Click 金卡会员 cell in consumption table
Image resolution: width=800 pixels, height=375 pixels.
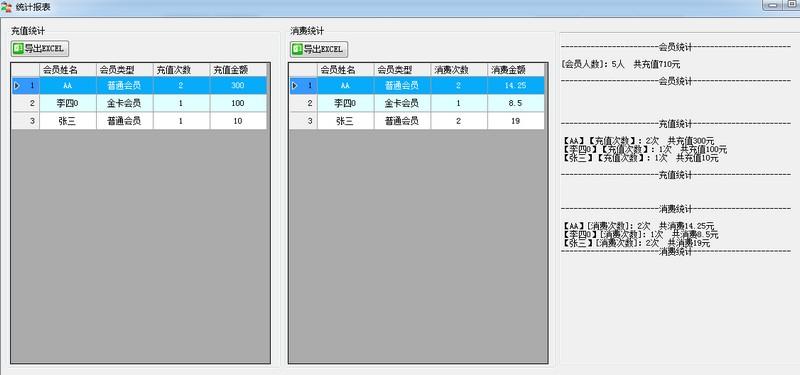coord(402,103)
